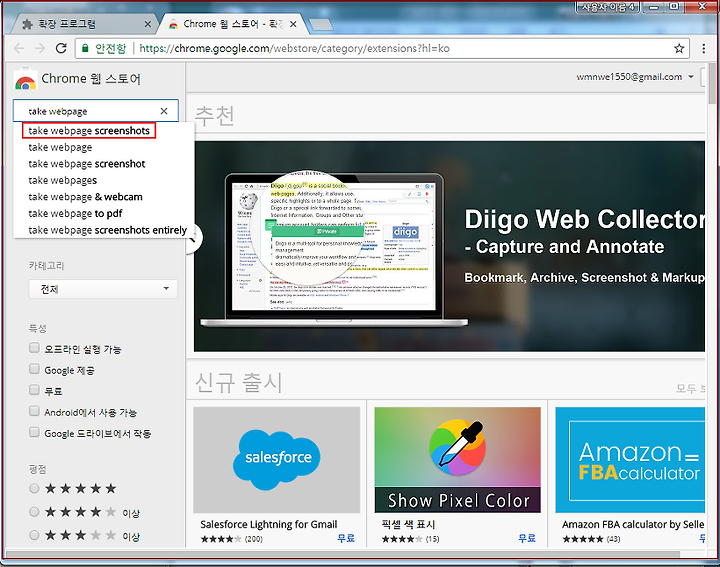Check Google 드라이브에서 작동 checkbox

[x=34, y=432]
